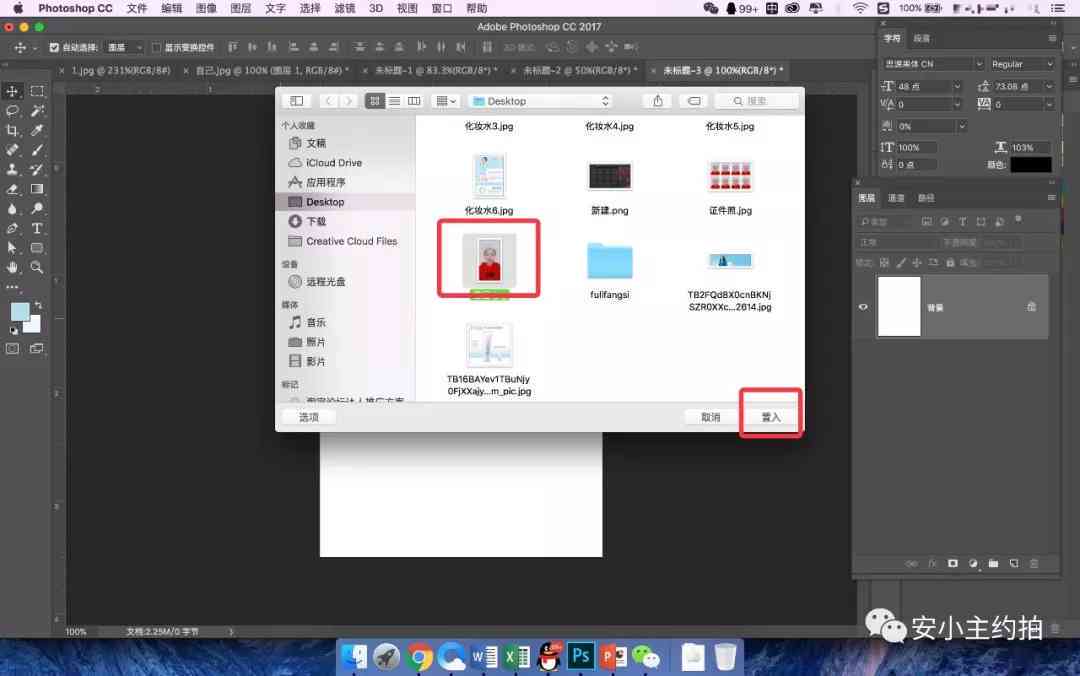Select the Eyedropper tool
This screenshot has height=676, width=1080.
click(x=37, y=130)
